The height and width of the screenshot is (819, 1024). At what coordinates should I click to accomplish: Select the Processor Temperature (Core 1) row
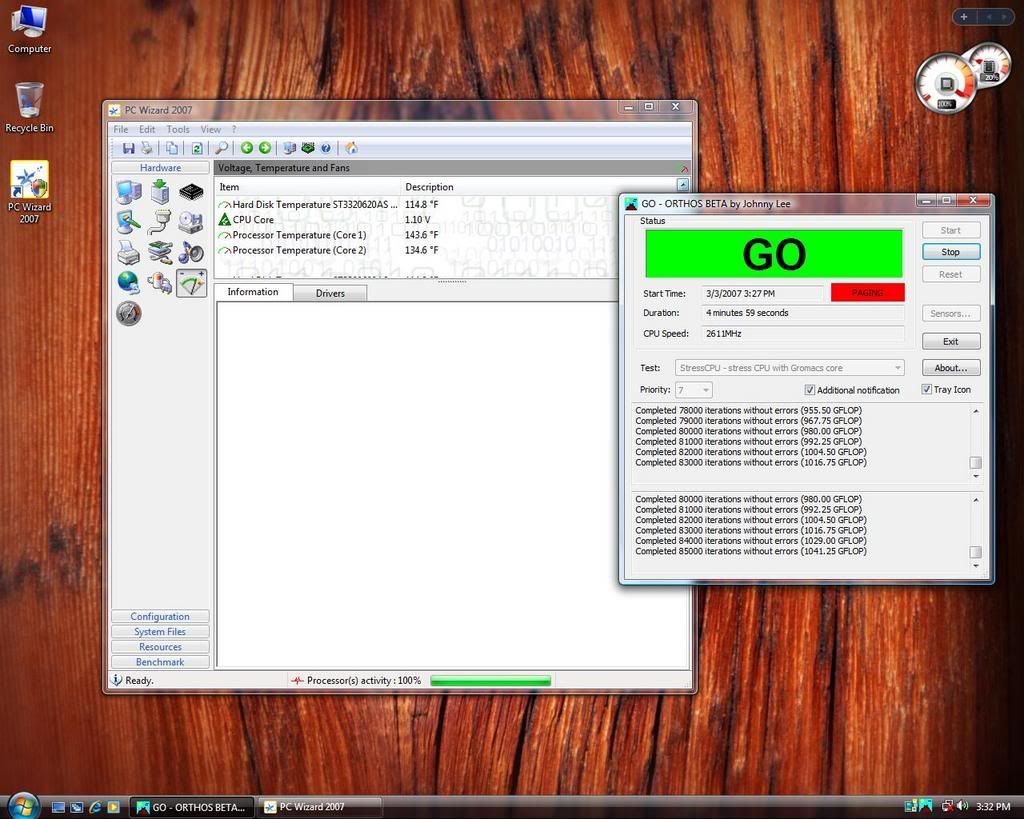pos(299,235)
